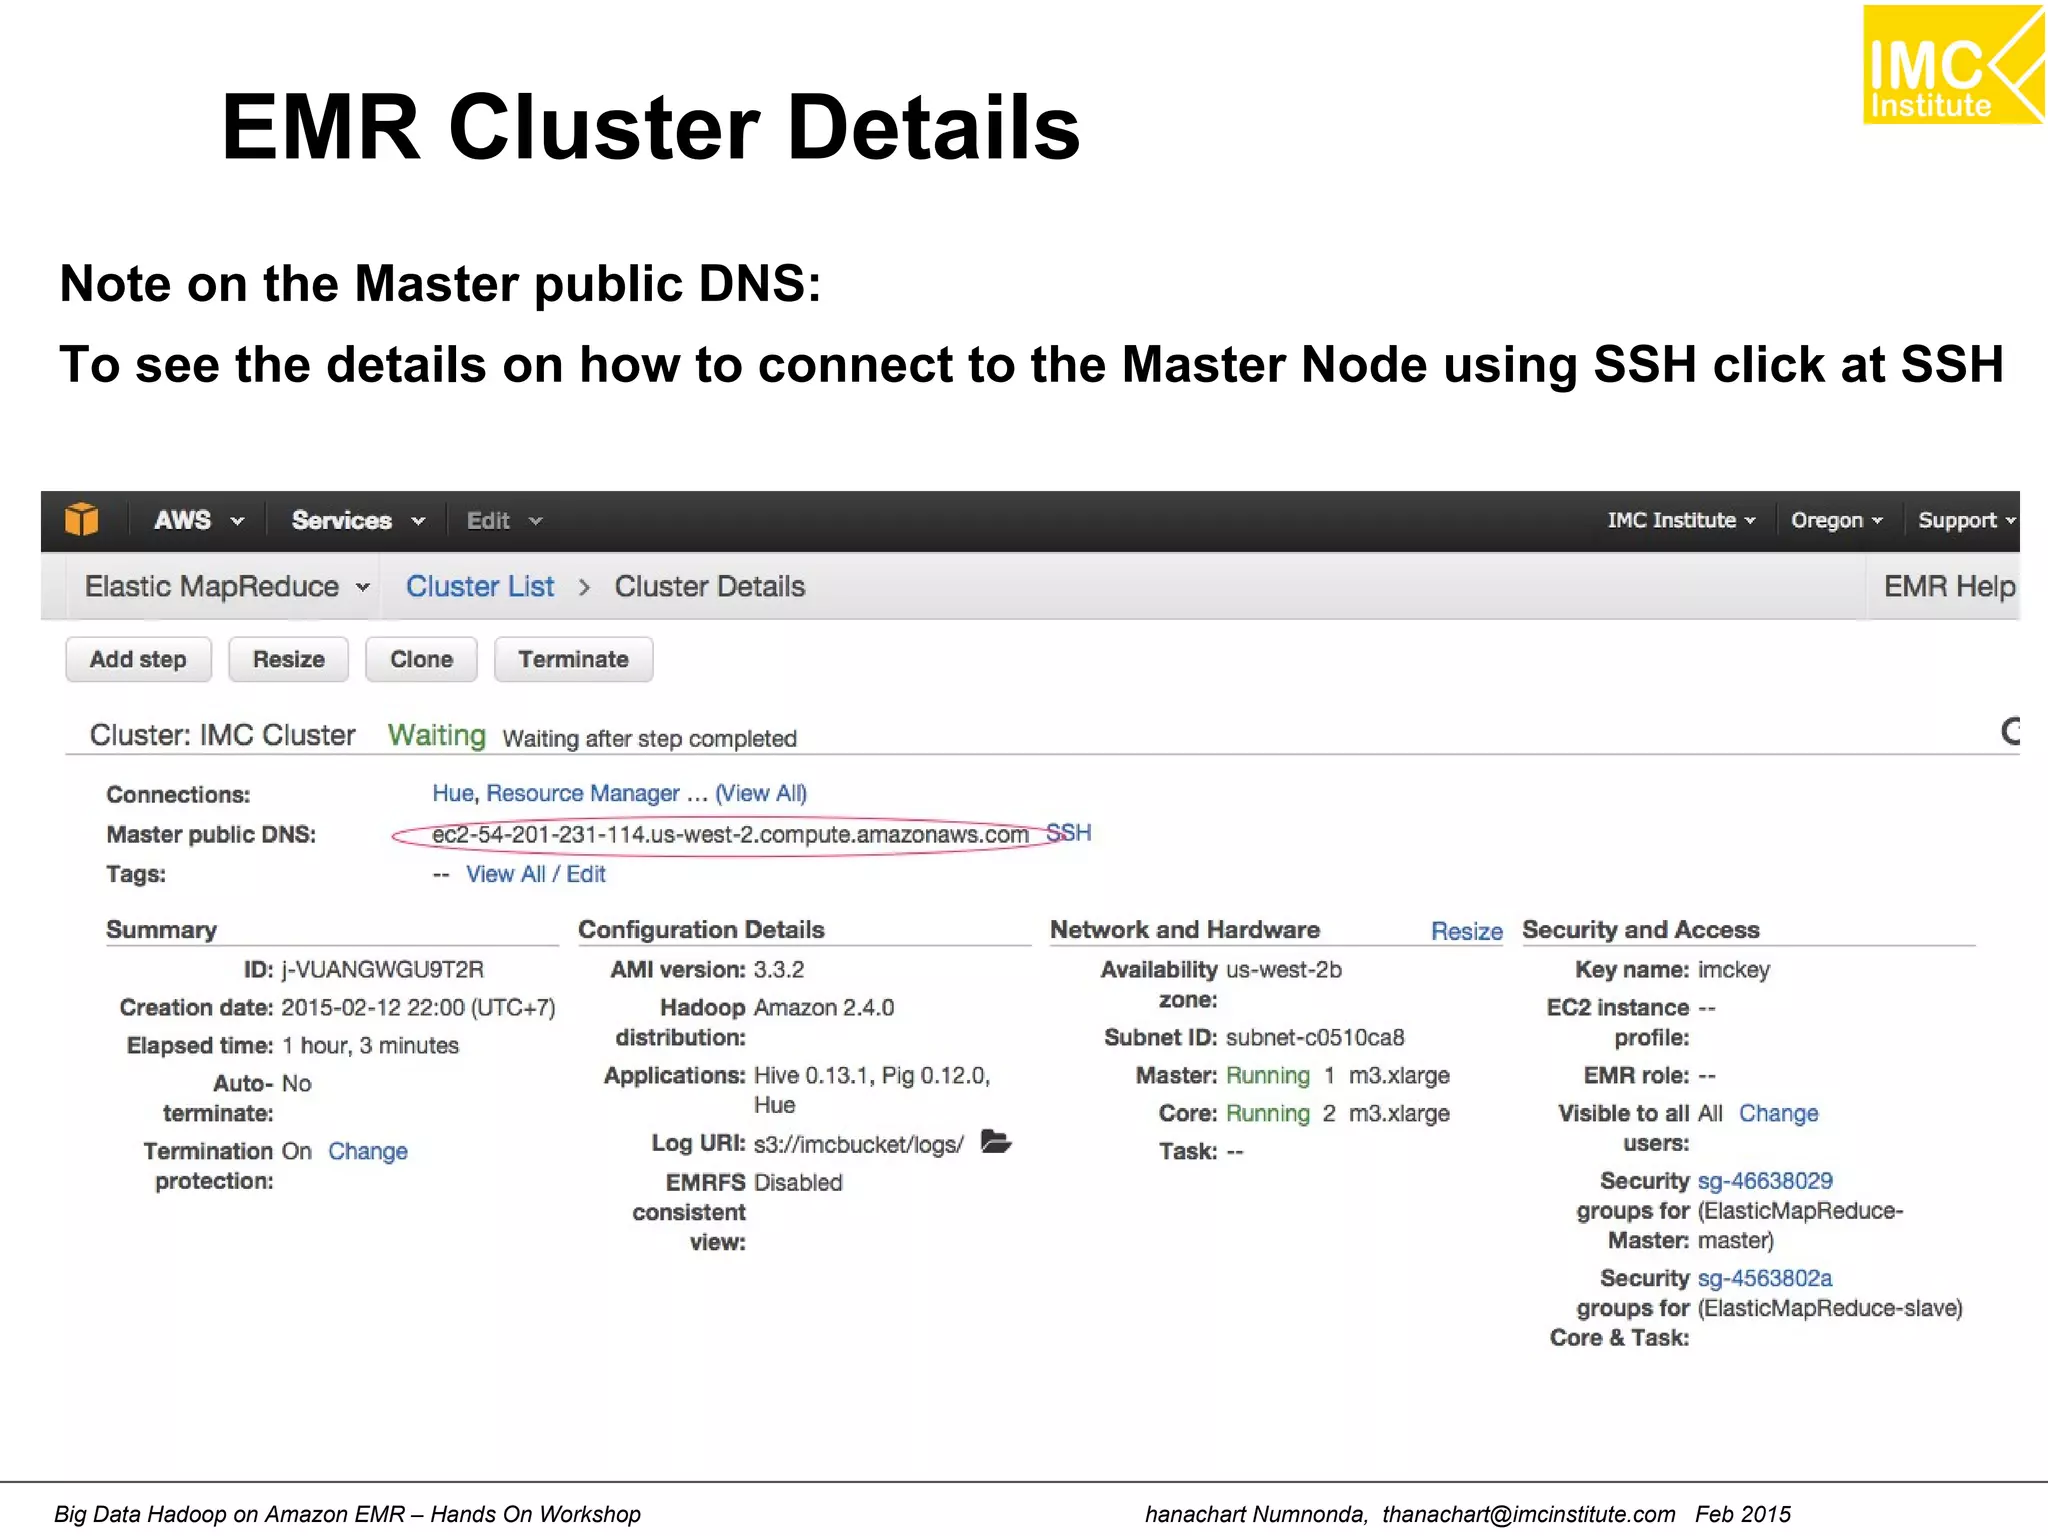Open the S3 log folder icon
This screenshot has height=1536, width=2048.
[996, 1142]
